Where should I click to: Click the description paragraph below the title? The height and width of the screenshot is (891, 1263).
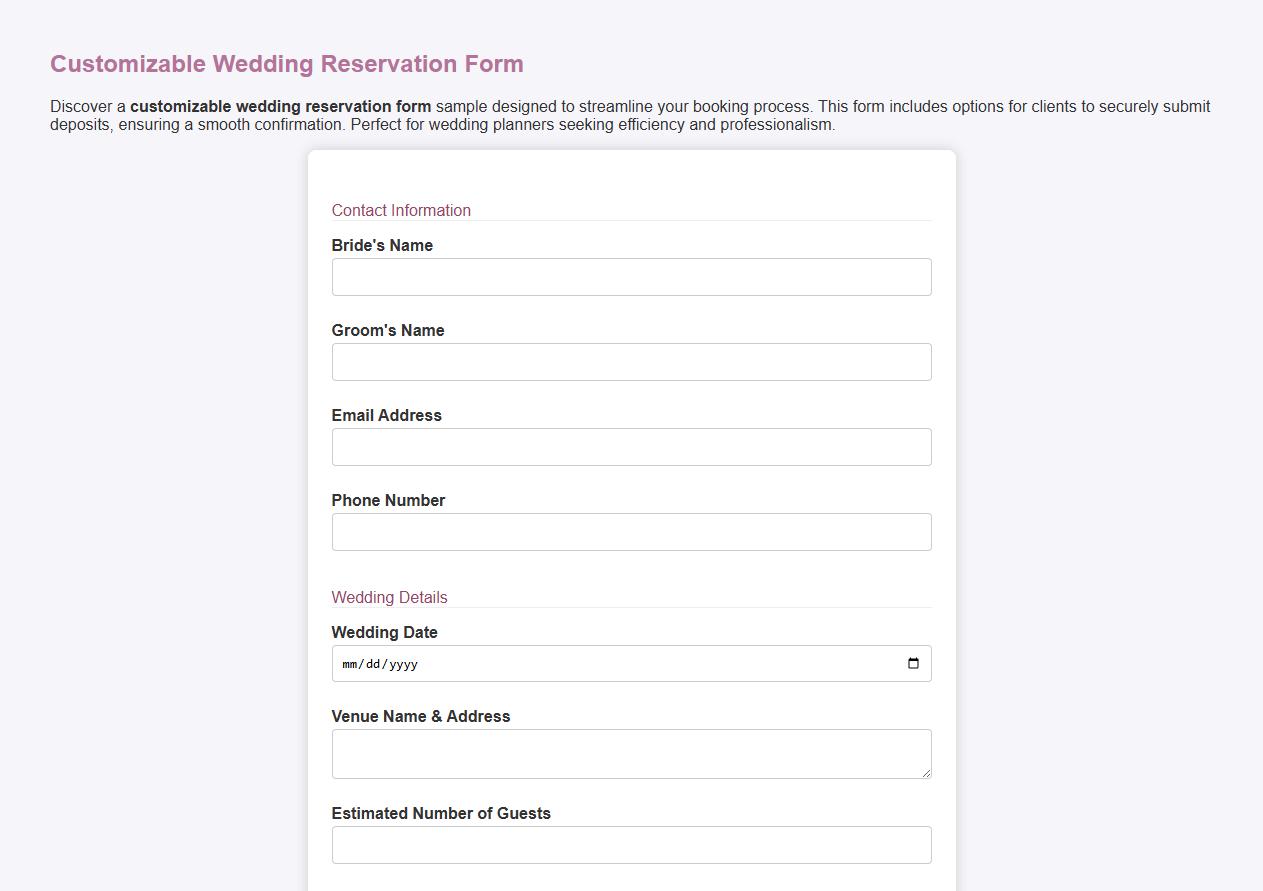630,115
